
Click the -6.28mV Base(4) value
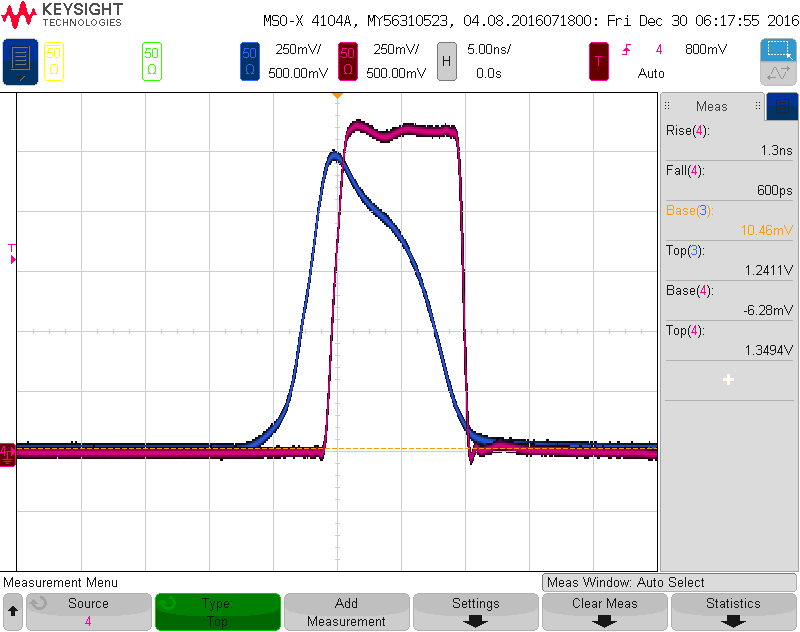768,310
